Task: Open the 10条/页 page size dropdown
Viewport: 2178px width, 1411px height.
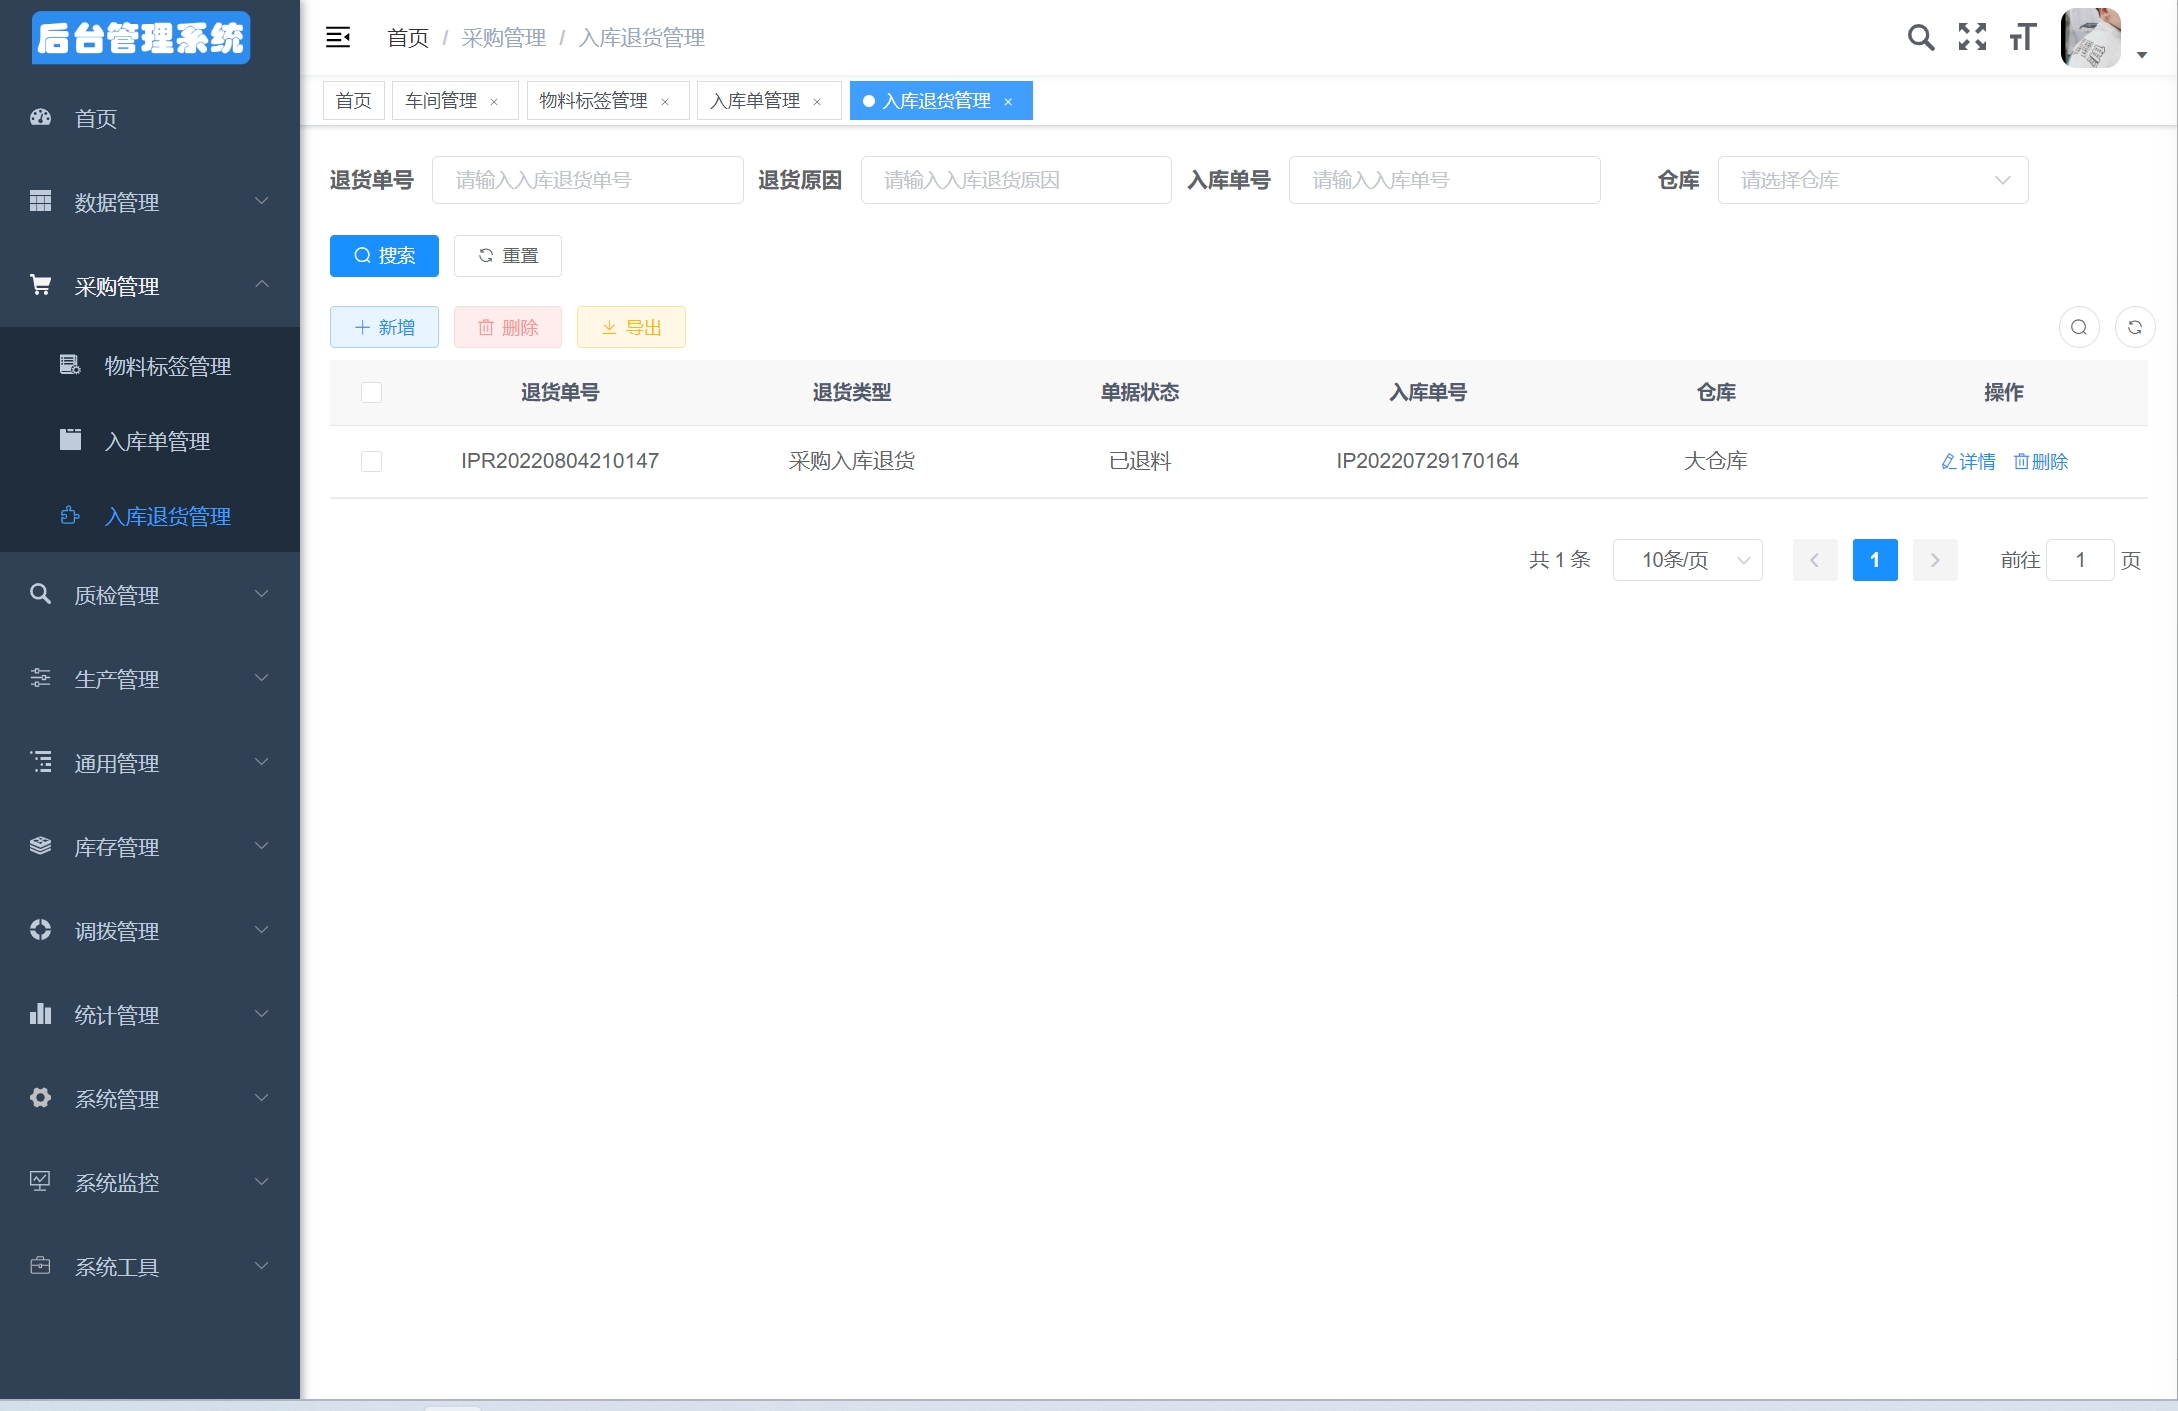Action: [x=1687, y=560]
